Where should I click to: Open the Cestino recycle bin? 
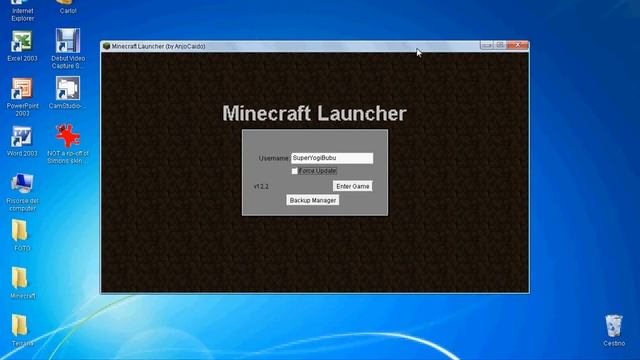[614, 331]
